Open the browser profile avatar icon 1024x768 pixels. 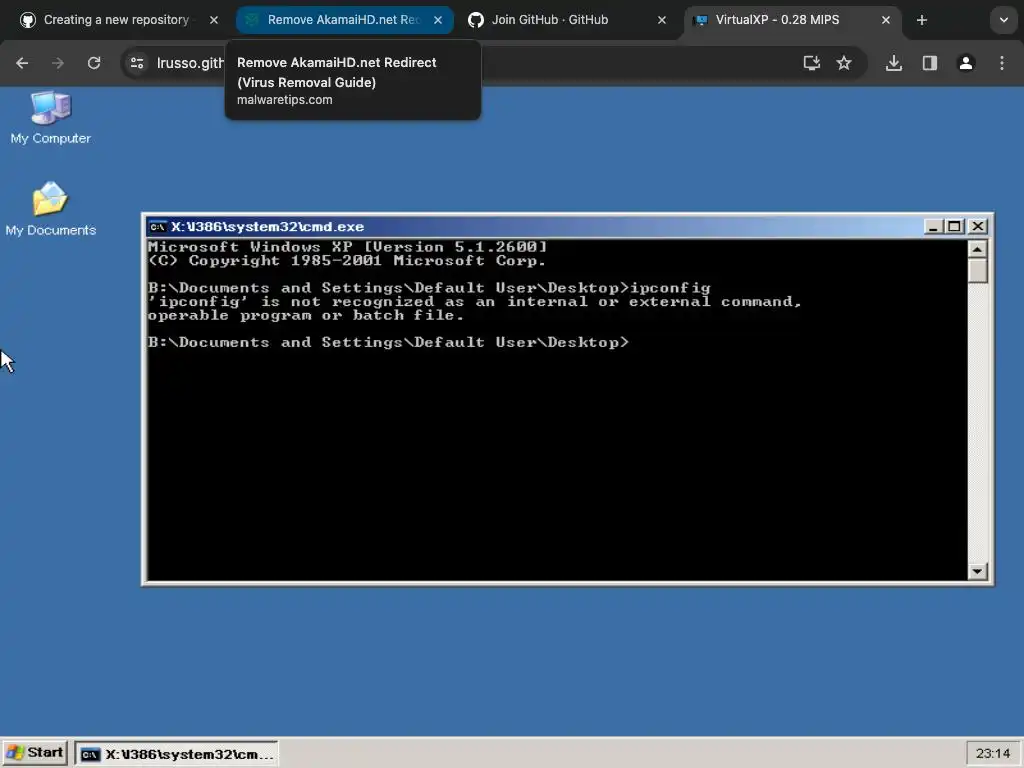tap(966, 63)
